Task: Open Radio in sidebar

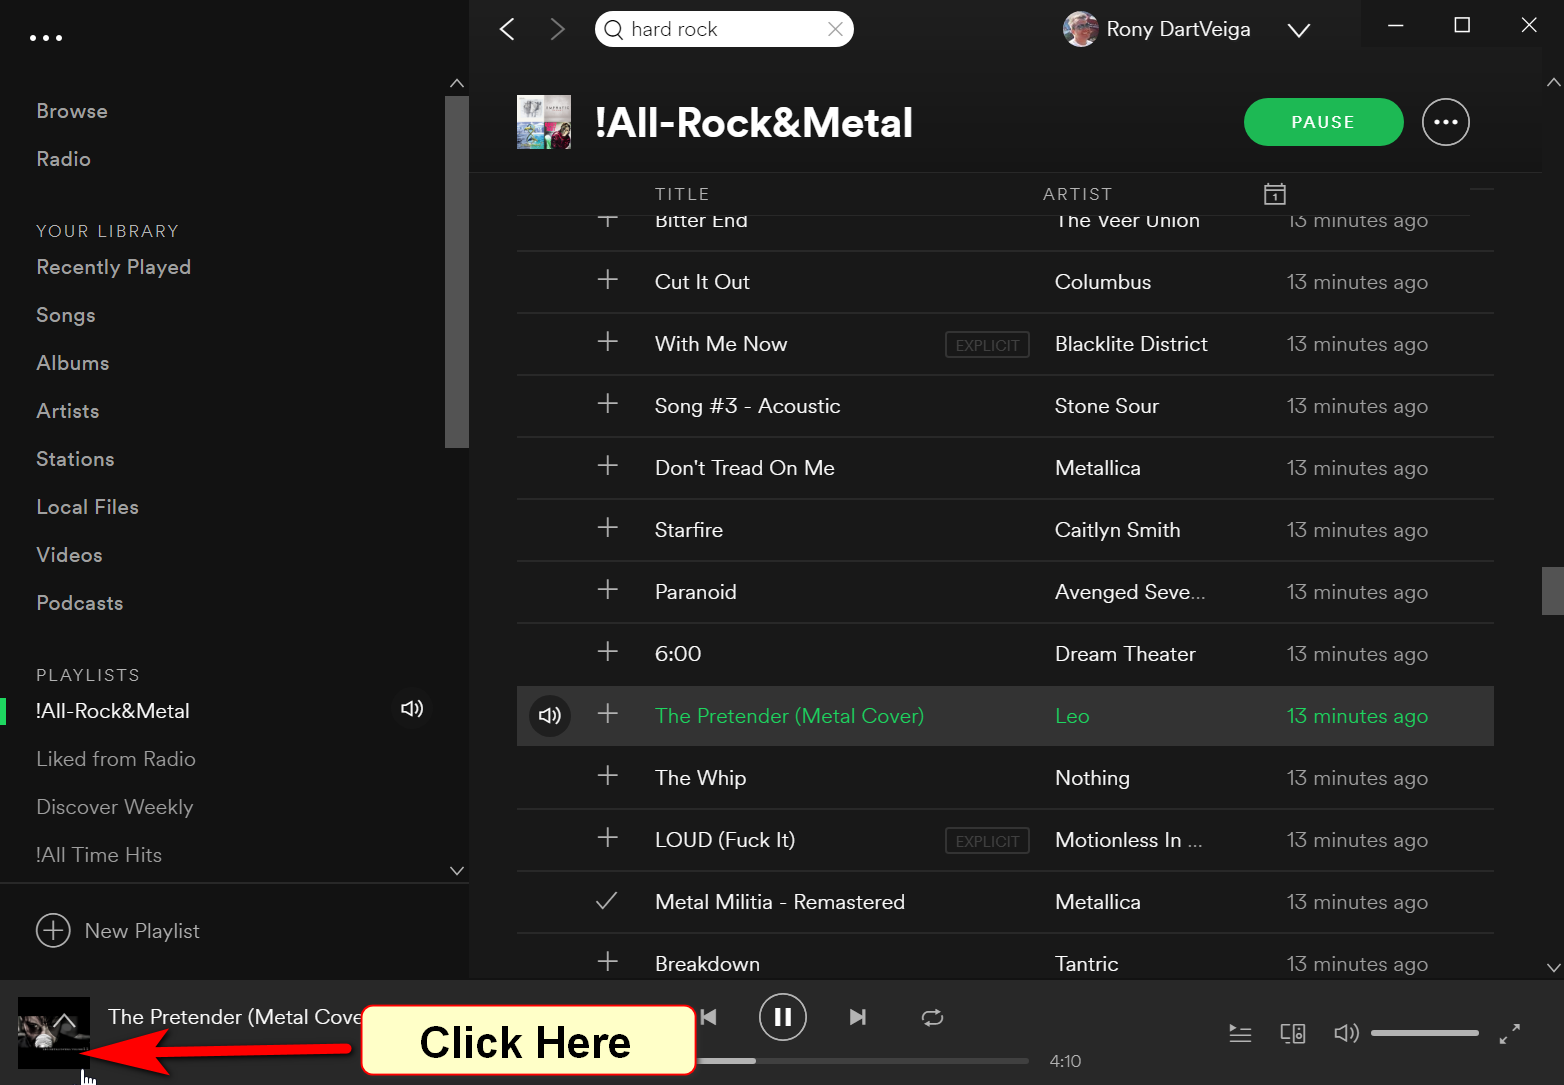Action: coord(63,159)
